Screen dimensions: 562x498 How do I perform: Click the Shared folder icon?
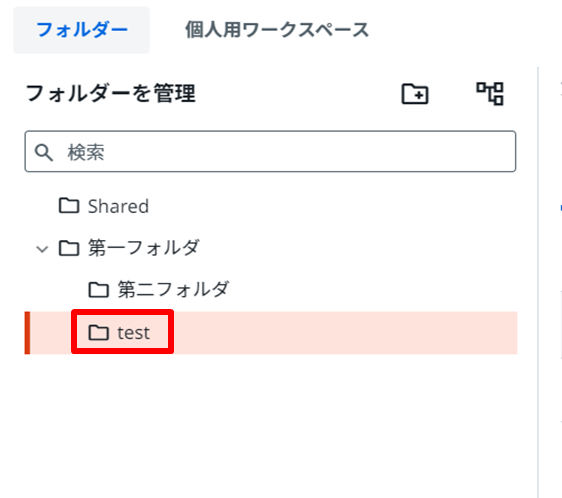[x=69, y=206]
